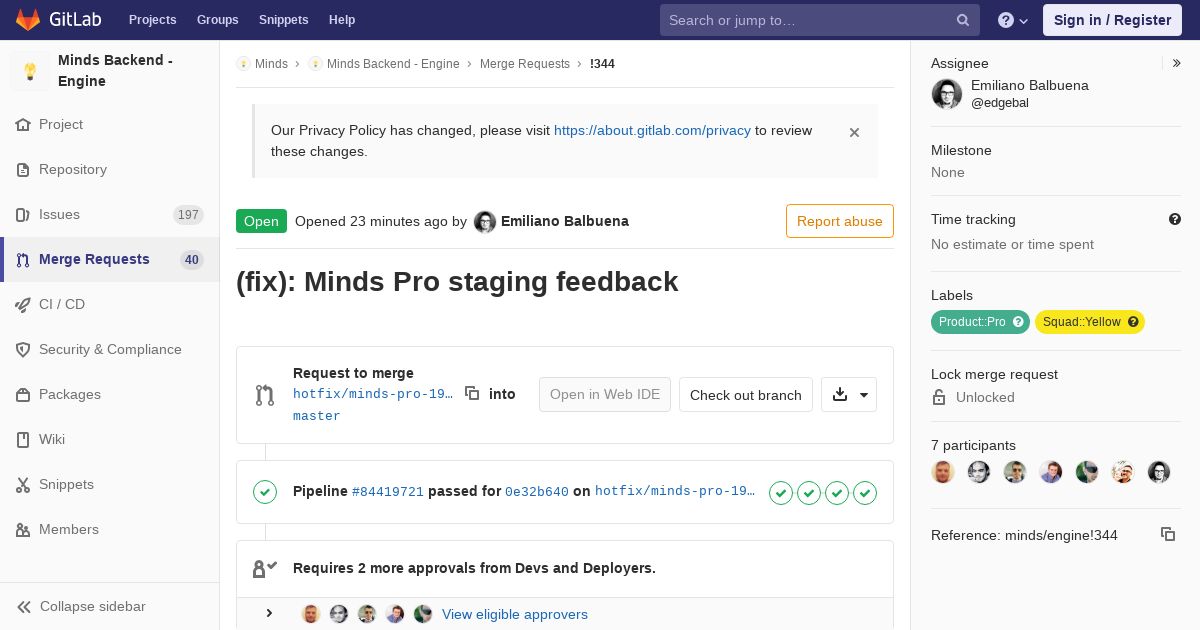This screenshot has width=1200, height=630.
Task: Click Squad::Yellow label
Action: point(1090,322)
